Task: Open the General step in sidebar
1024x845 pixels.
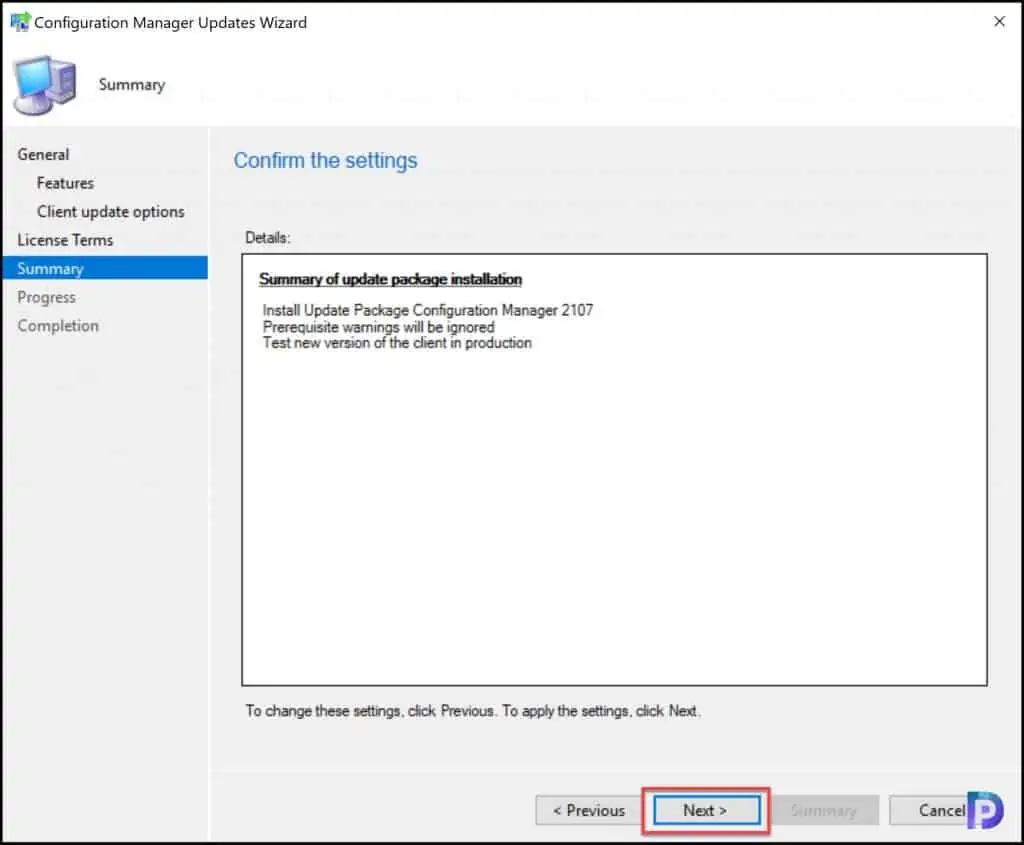Action: 43,155
